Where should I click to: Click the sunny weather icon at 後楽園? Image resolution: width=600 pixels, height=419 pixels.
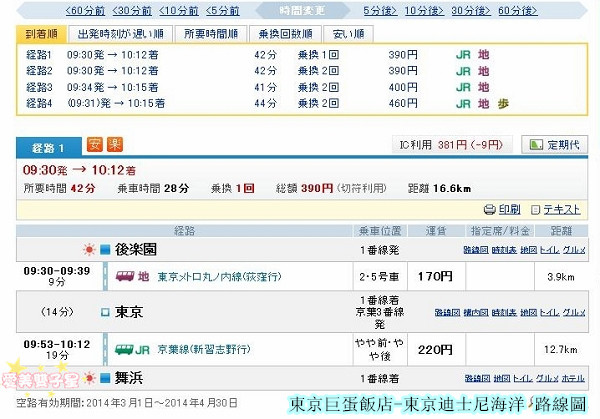(89, 250)
